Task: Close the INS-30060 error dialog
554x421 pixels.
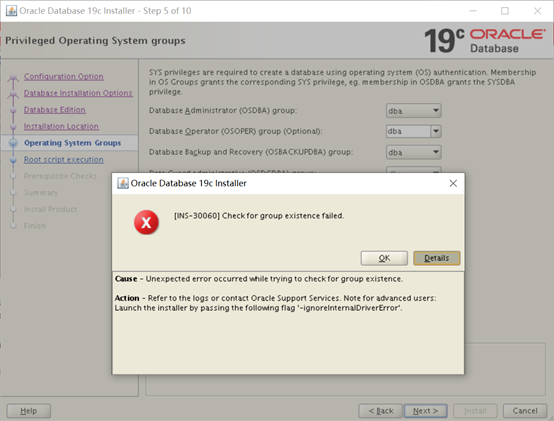Action: 453,183
